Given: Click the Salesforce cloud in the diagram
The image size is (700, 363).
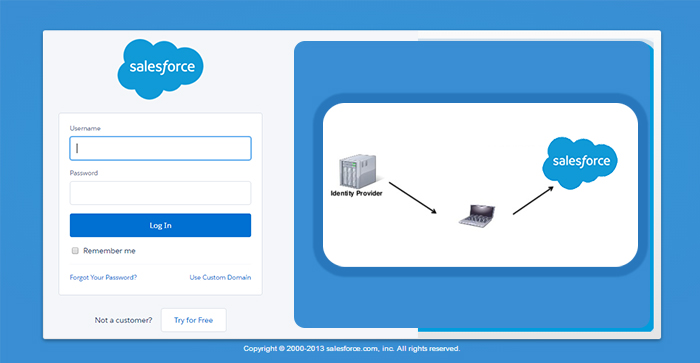Looking at the screenshot, I should (x=580, y=163).
